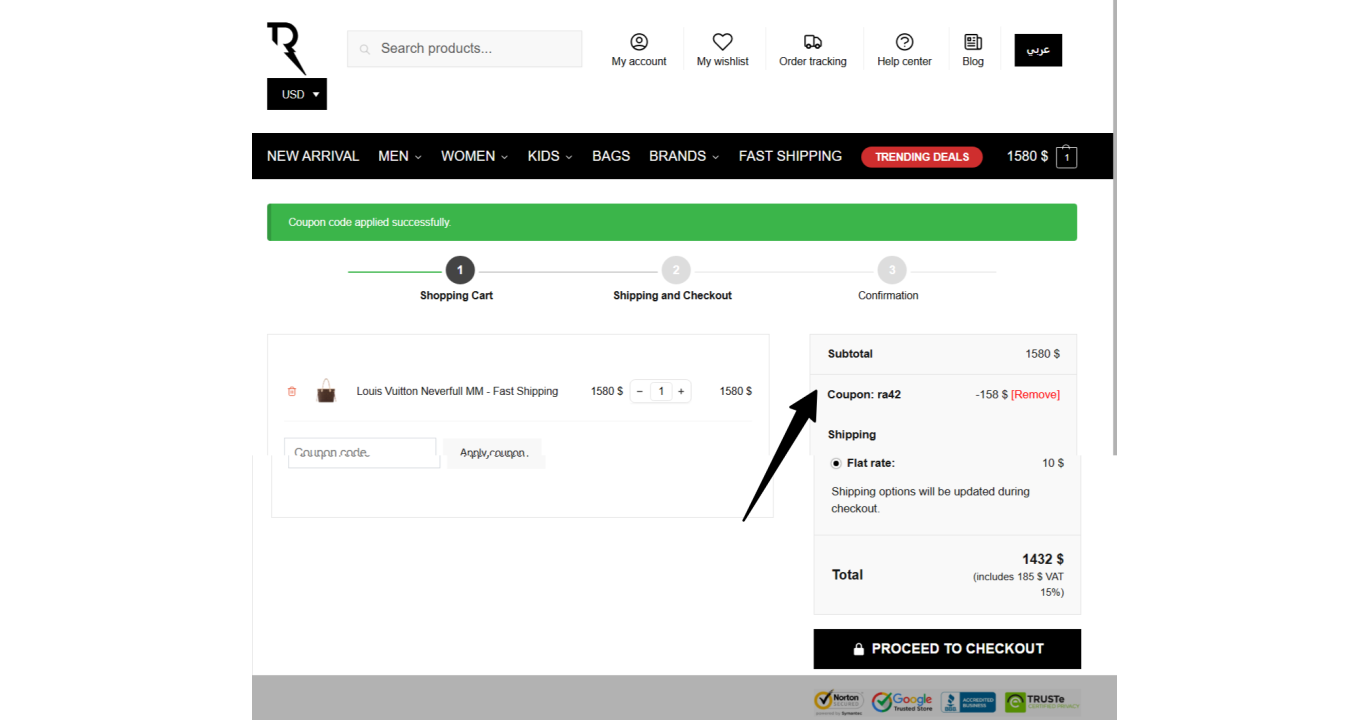
Task: Open the Blog newspaper icon
Action: (x=973, y=42)
